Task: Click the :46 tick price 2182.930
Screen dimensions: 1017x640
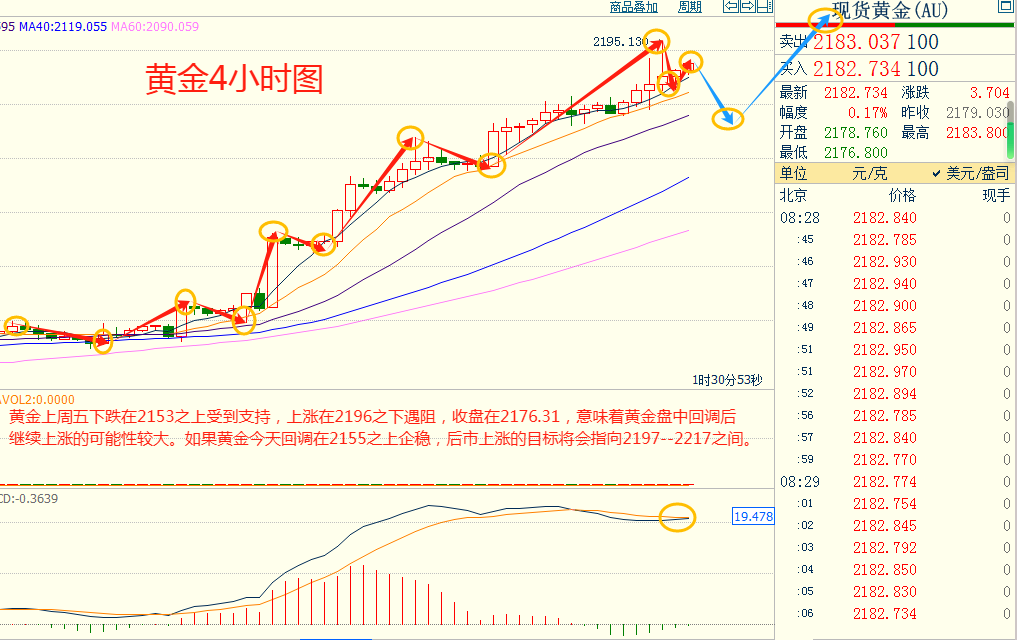Action: (885, 262)
